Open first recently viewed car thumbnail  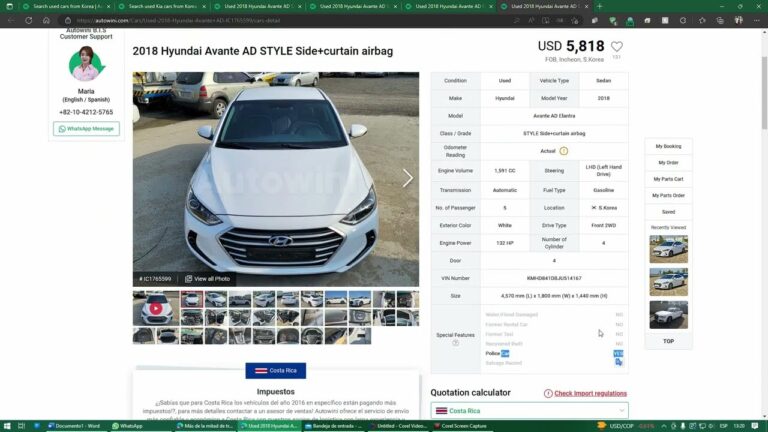coord(669,249)
